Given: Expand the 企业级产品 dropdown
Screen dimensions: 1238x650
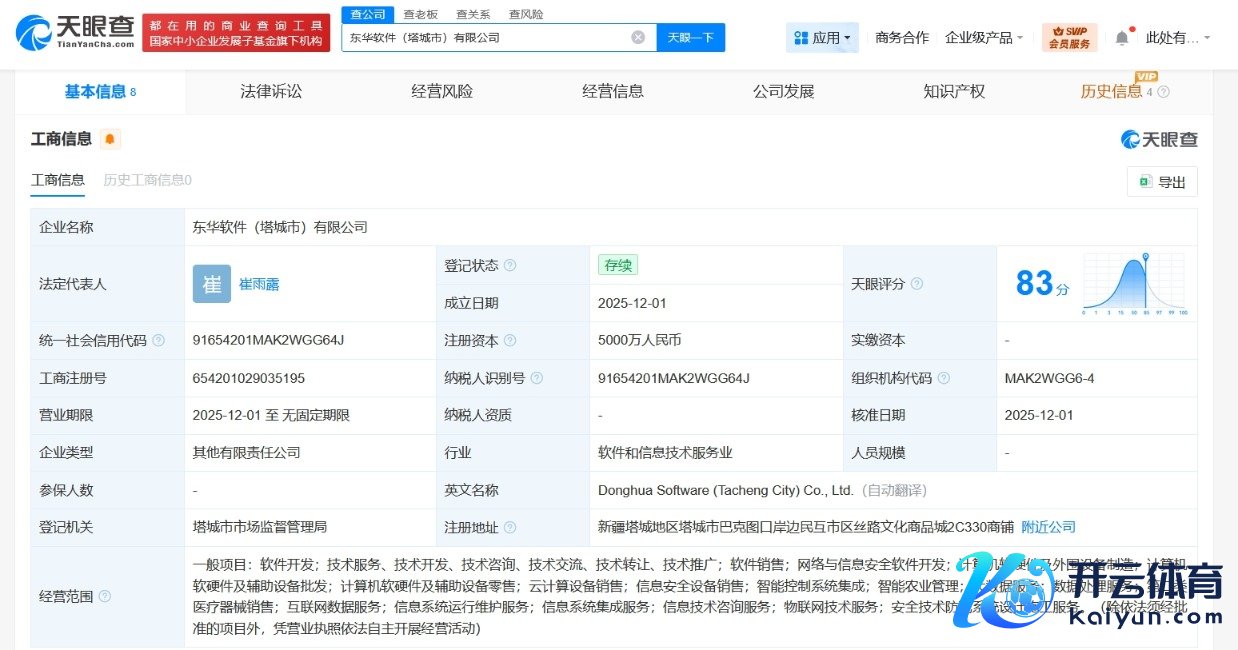Looking at the screenshot, I should tap(984, 38).
